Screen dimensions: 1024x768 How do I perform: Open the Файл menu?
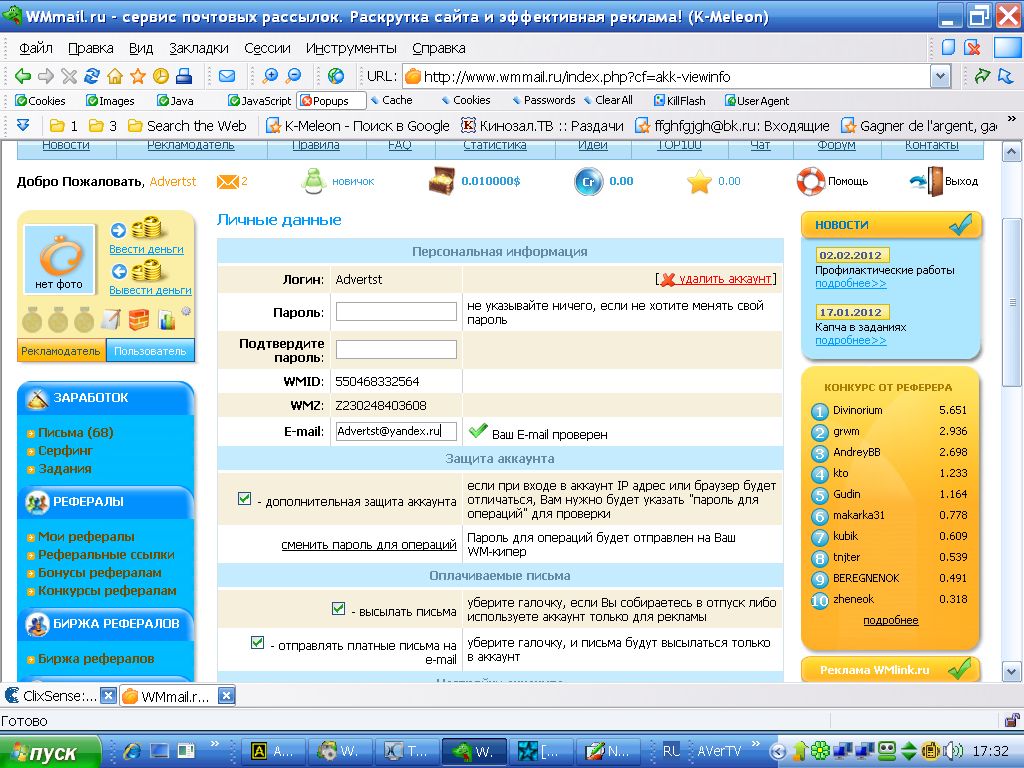pyautogui.click(x=36, y=48)
